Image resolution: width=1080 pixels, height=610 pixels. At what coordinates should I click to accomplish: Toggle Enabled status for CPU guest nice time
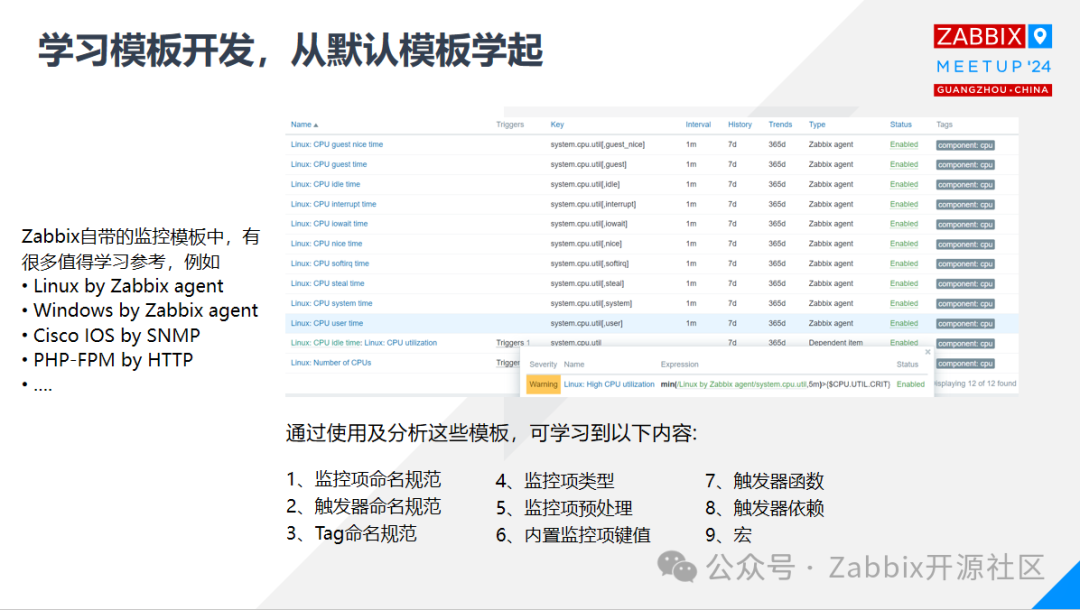tap(904, 145)
